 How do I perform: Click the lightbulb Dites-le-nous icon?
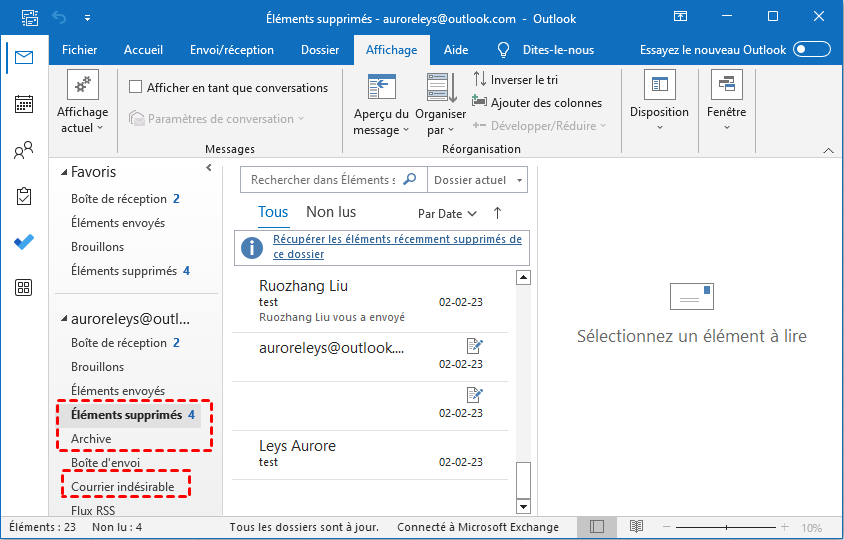click(503, 50)
